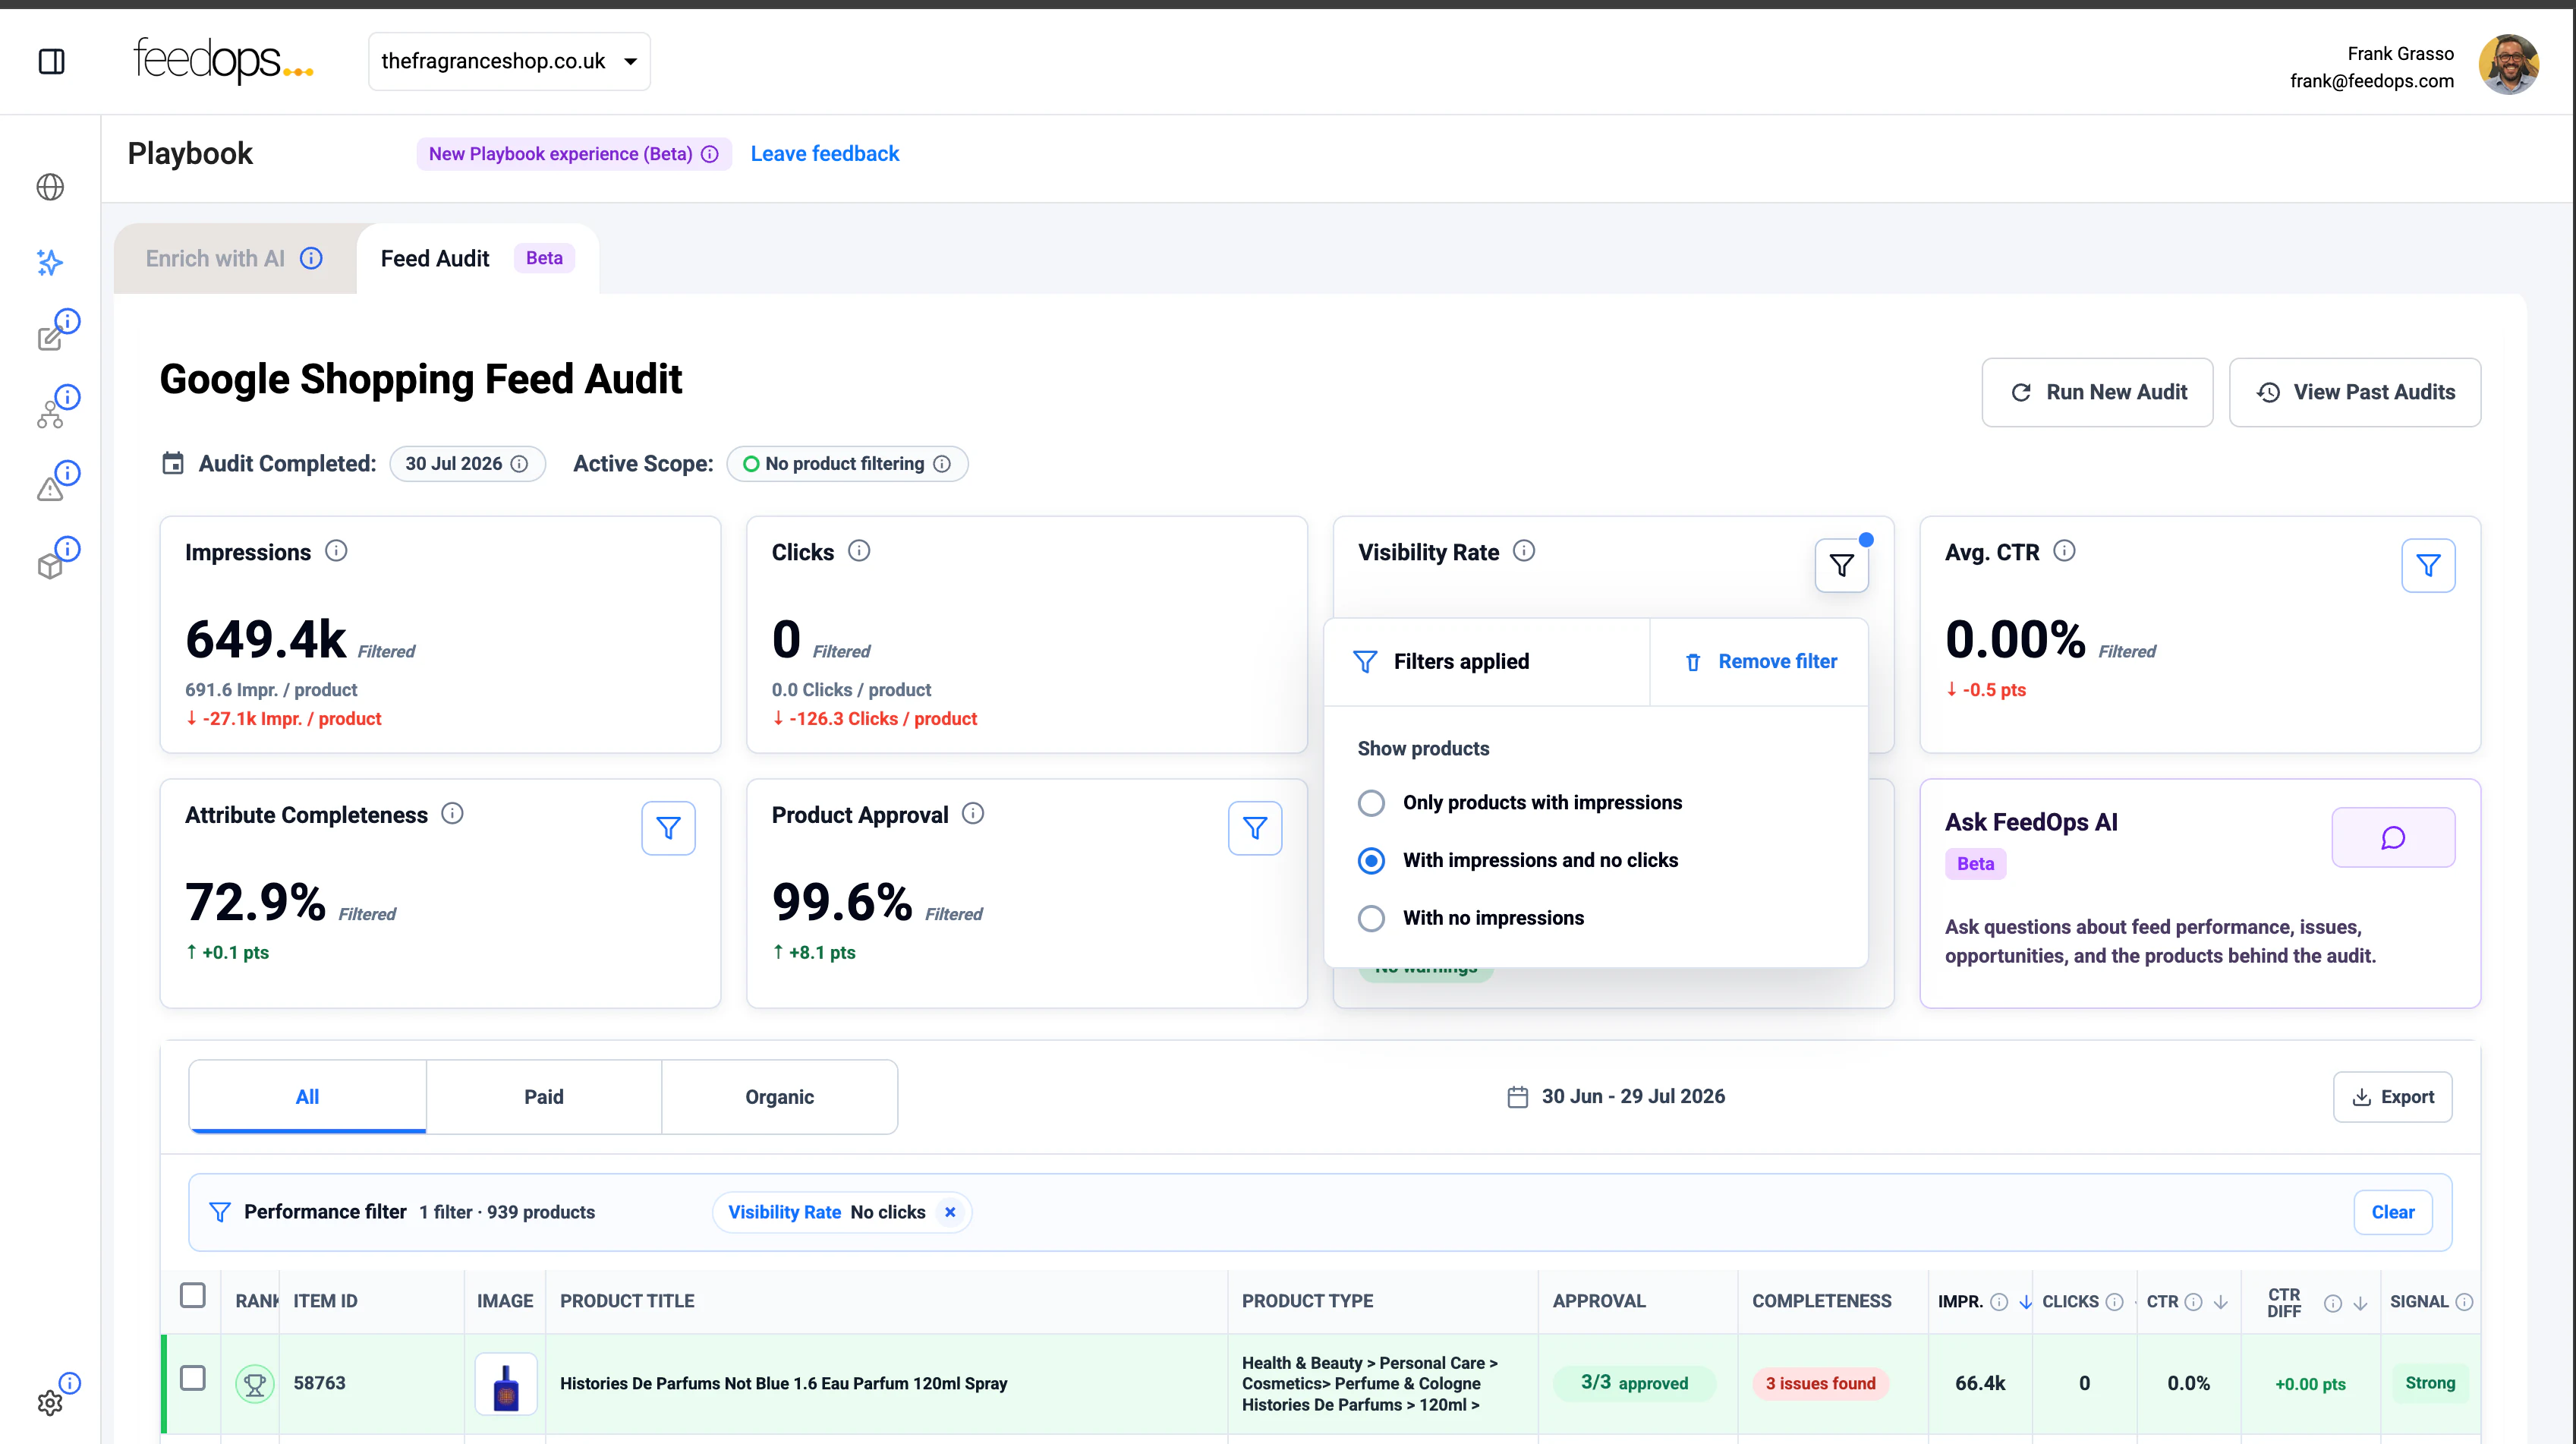Clear the performance filter
The height and width of the screenshot is (1444, 2576).
pyautogui.click(x=2392, y=1212)
